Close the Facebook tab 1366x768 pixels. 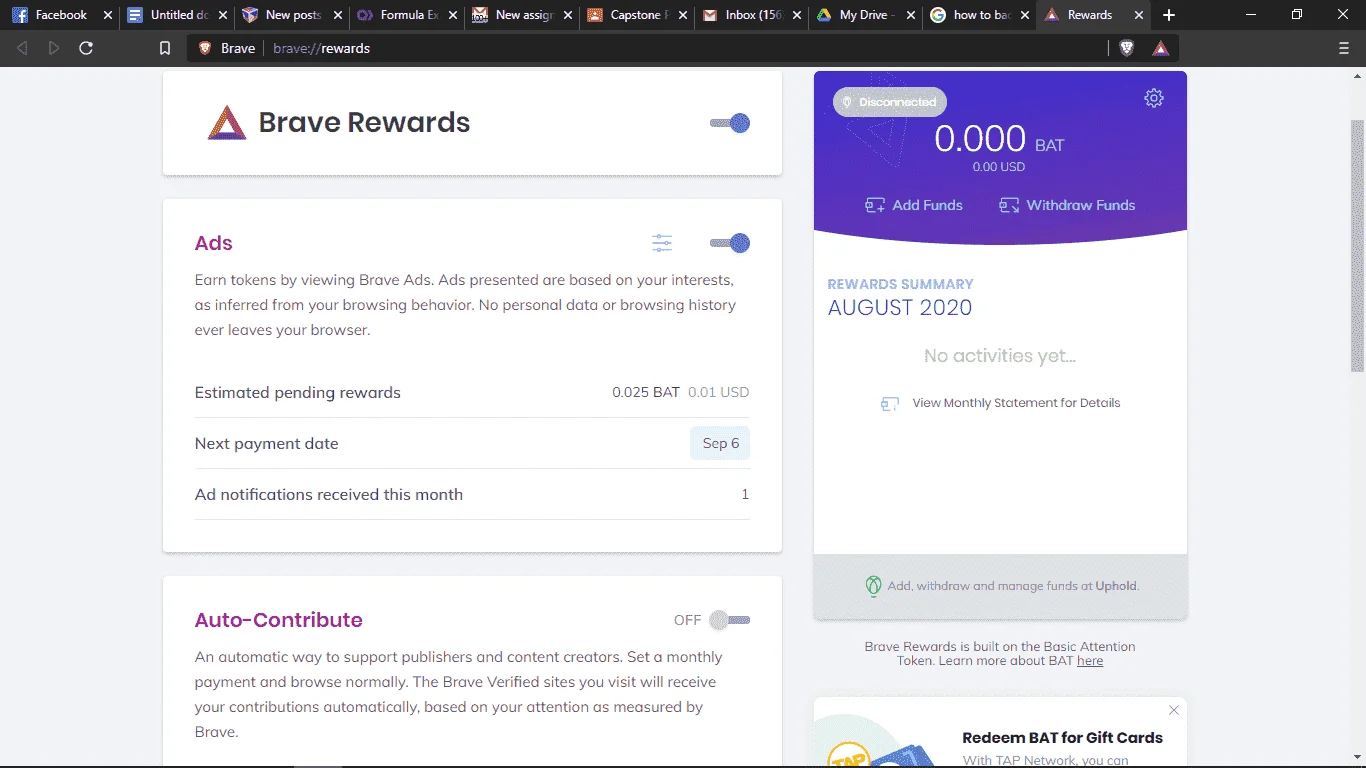click(108, 15)
